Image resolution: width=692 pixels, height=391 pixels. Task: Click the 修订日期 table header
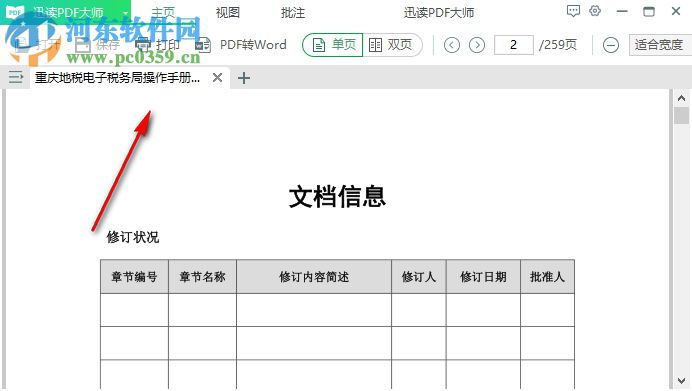tap(483, 277)
